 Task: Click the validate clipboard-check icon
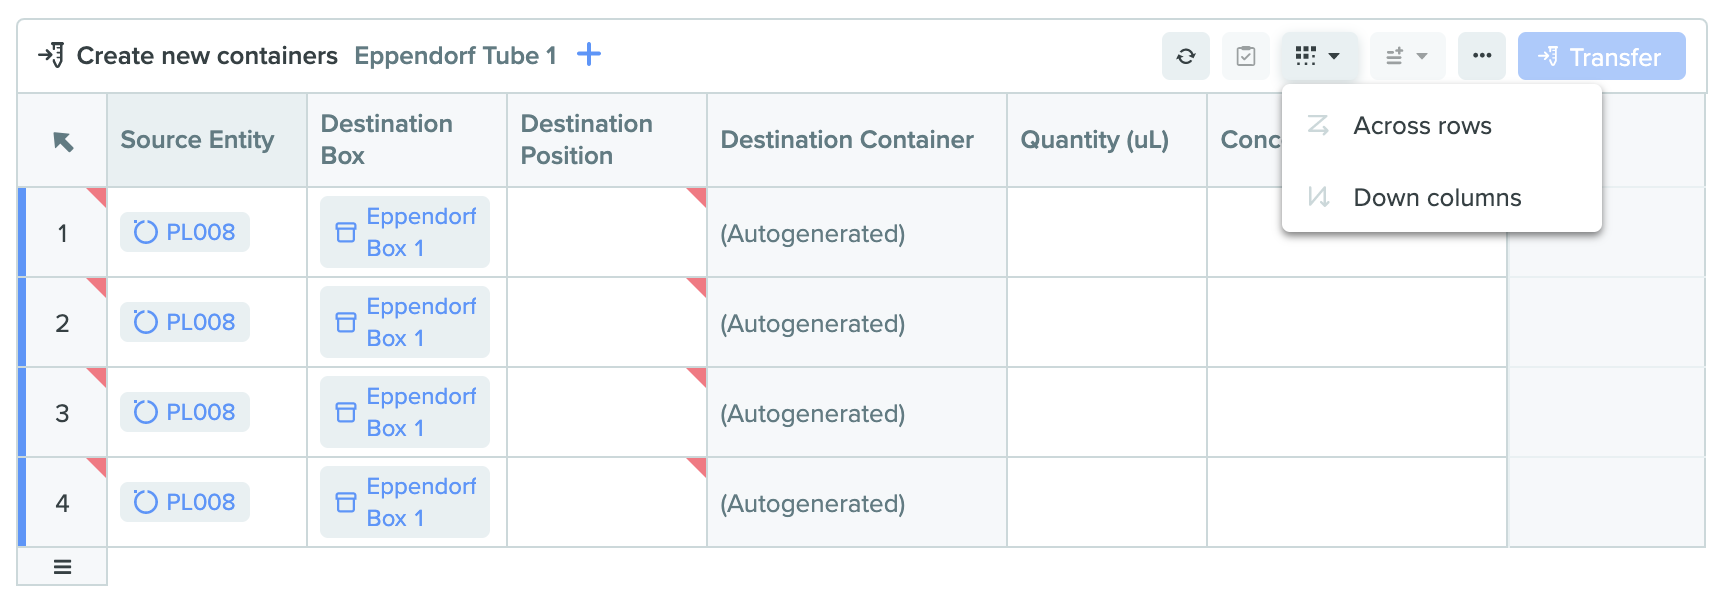[1245, 56]
